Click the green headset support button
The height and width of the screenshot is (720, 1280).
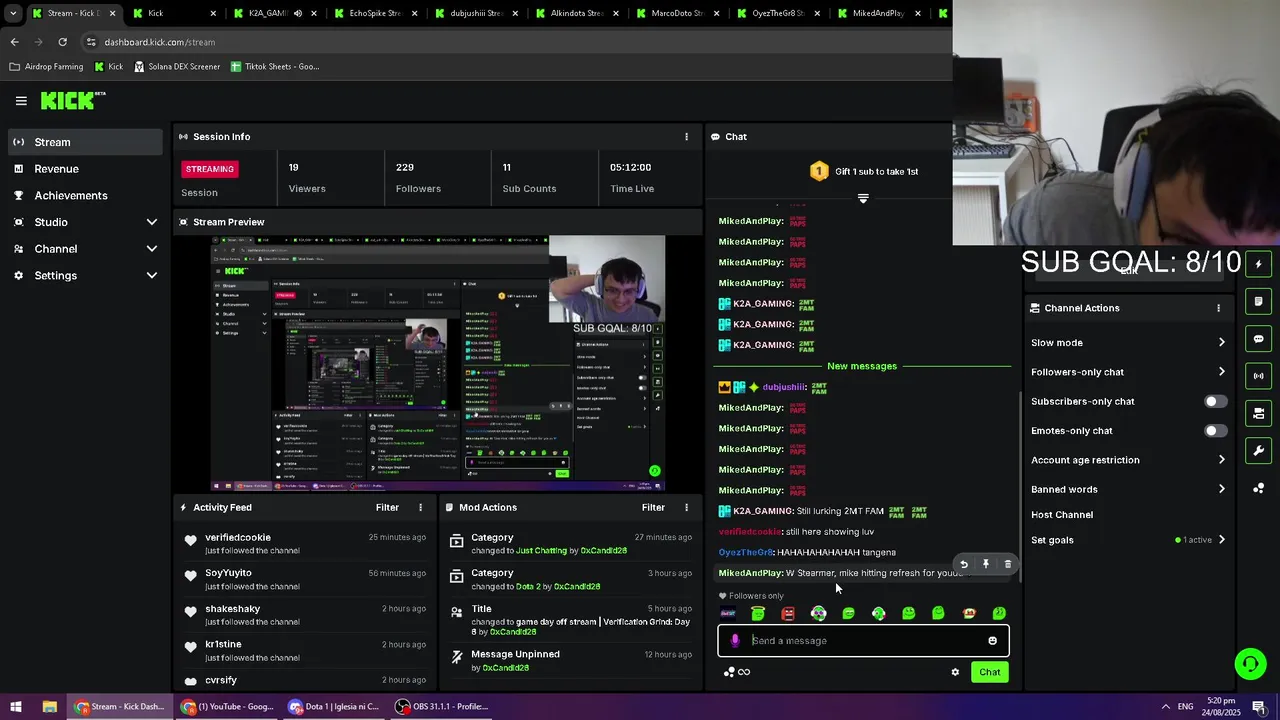tap(1249, 663)
